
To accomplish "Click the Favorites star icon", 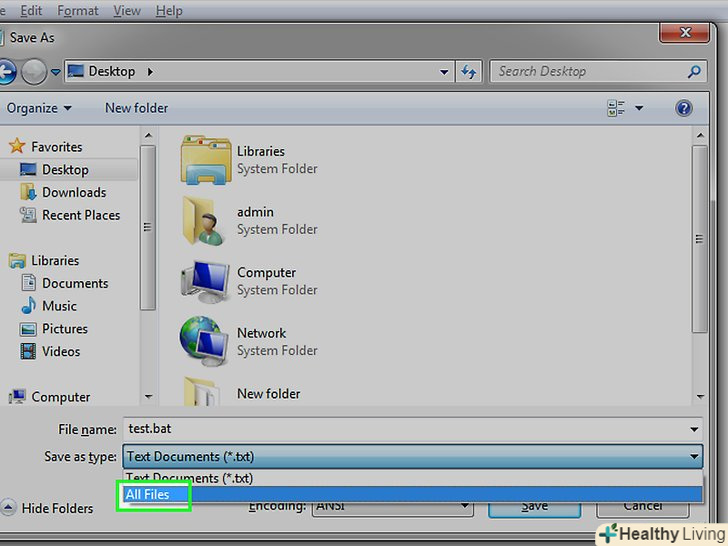I will (17, 146).
